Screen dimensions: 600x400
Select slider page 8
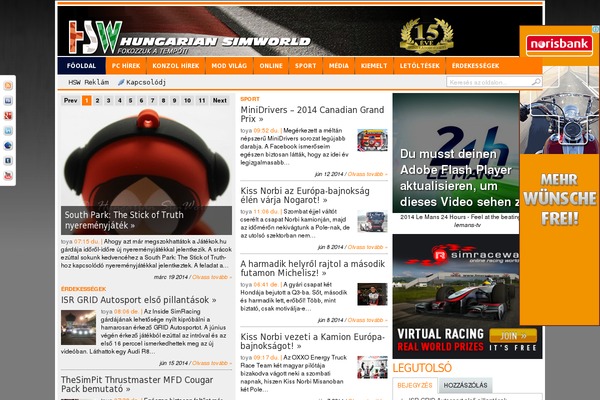pos(163,100)
